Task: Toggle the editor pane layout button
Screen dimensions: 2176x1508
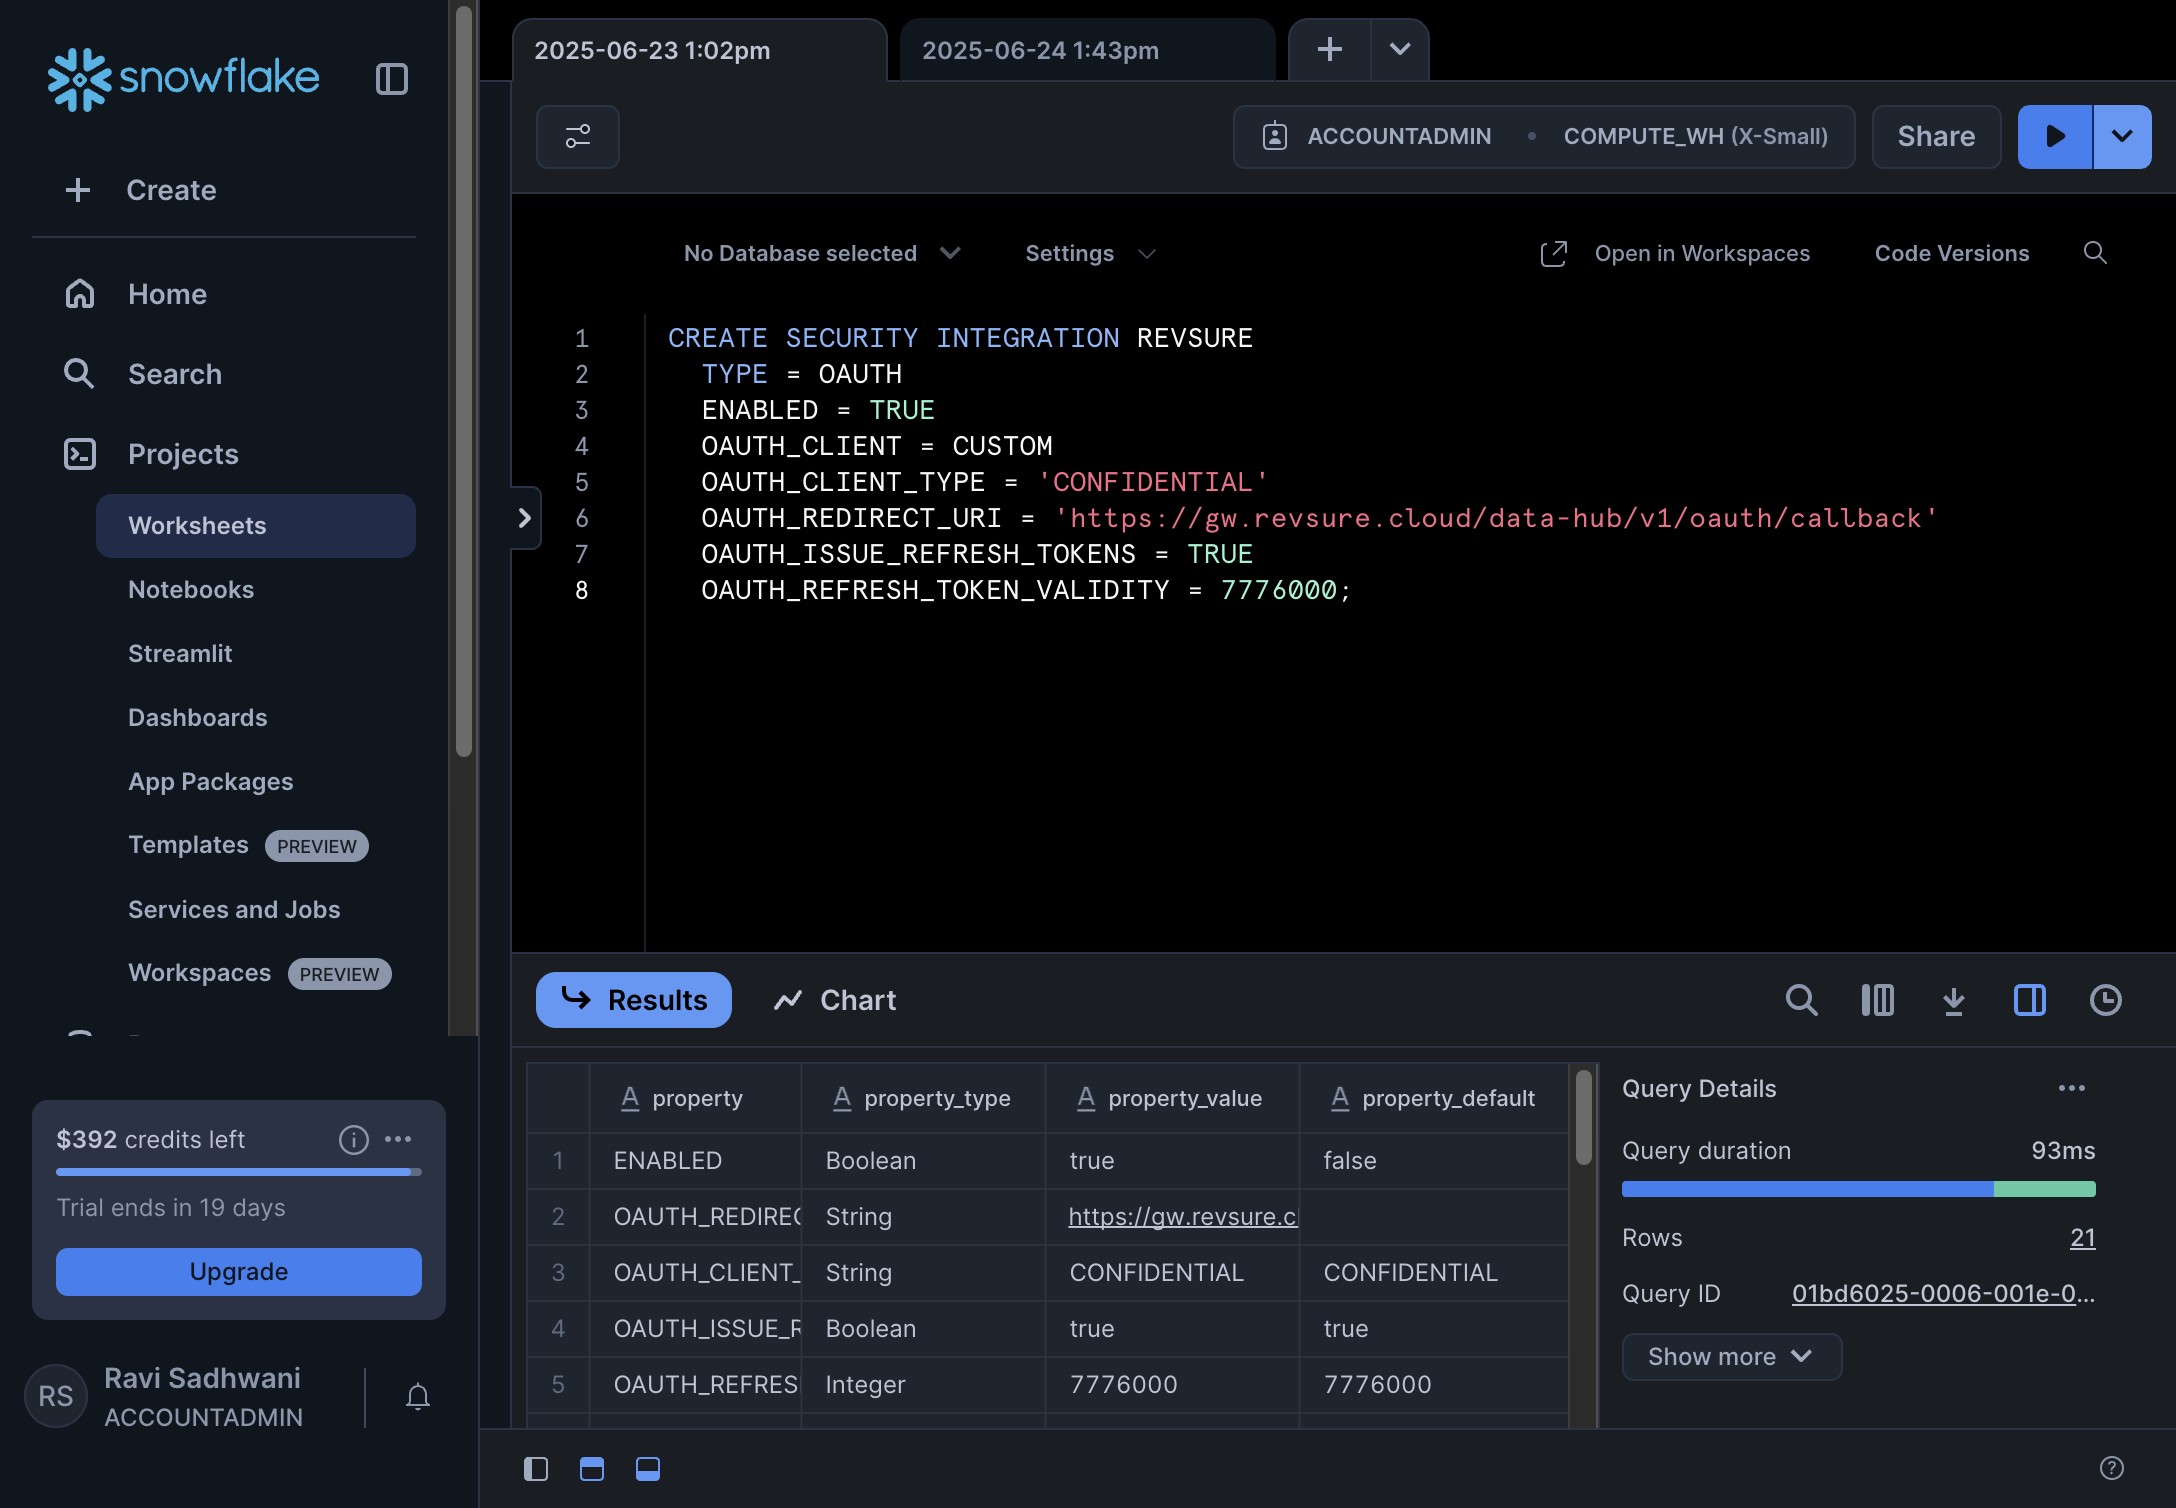Action: 592,1468
